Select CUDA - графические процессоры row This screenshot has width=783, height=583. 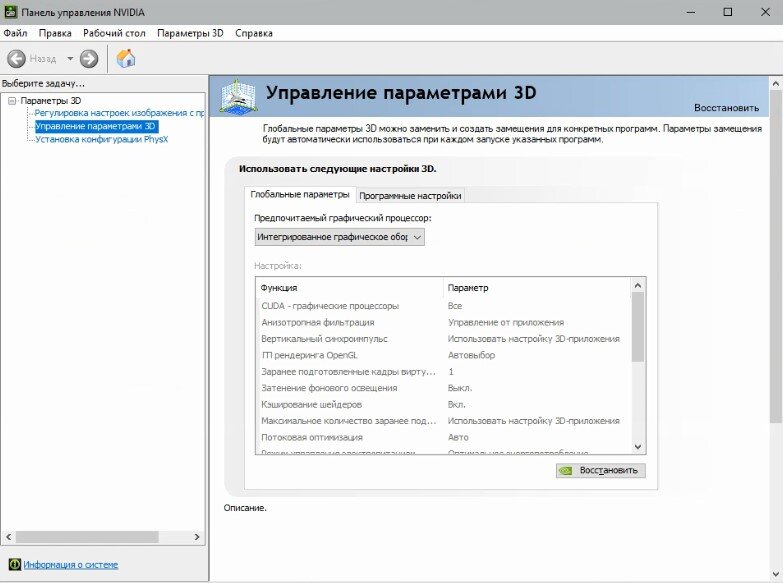tap(443, 306)
